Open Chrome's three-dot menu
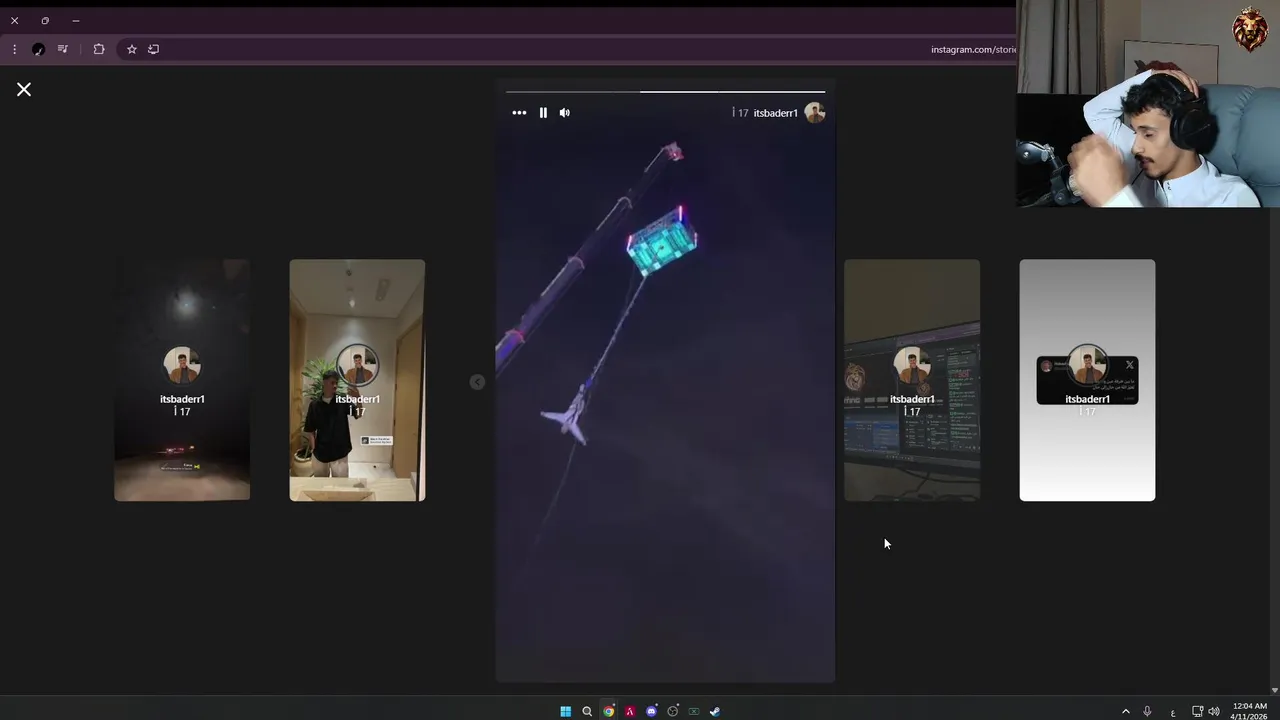 point(14,49)
